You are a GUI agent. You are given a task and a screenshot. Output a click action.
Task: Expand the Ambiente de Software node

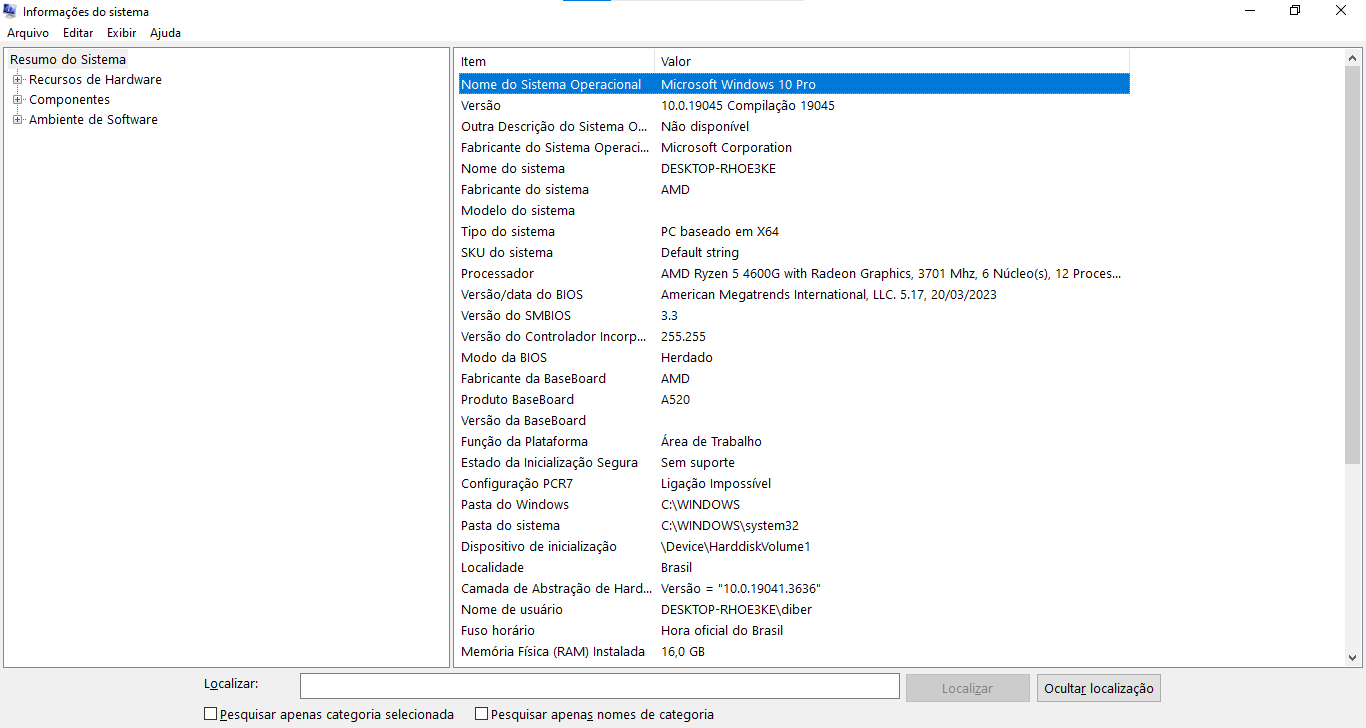point(17,120)
